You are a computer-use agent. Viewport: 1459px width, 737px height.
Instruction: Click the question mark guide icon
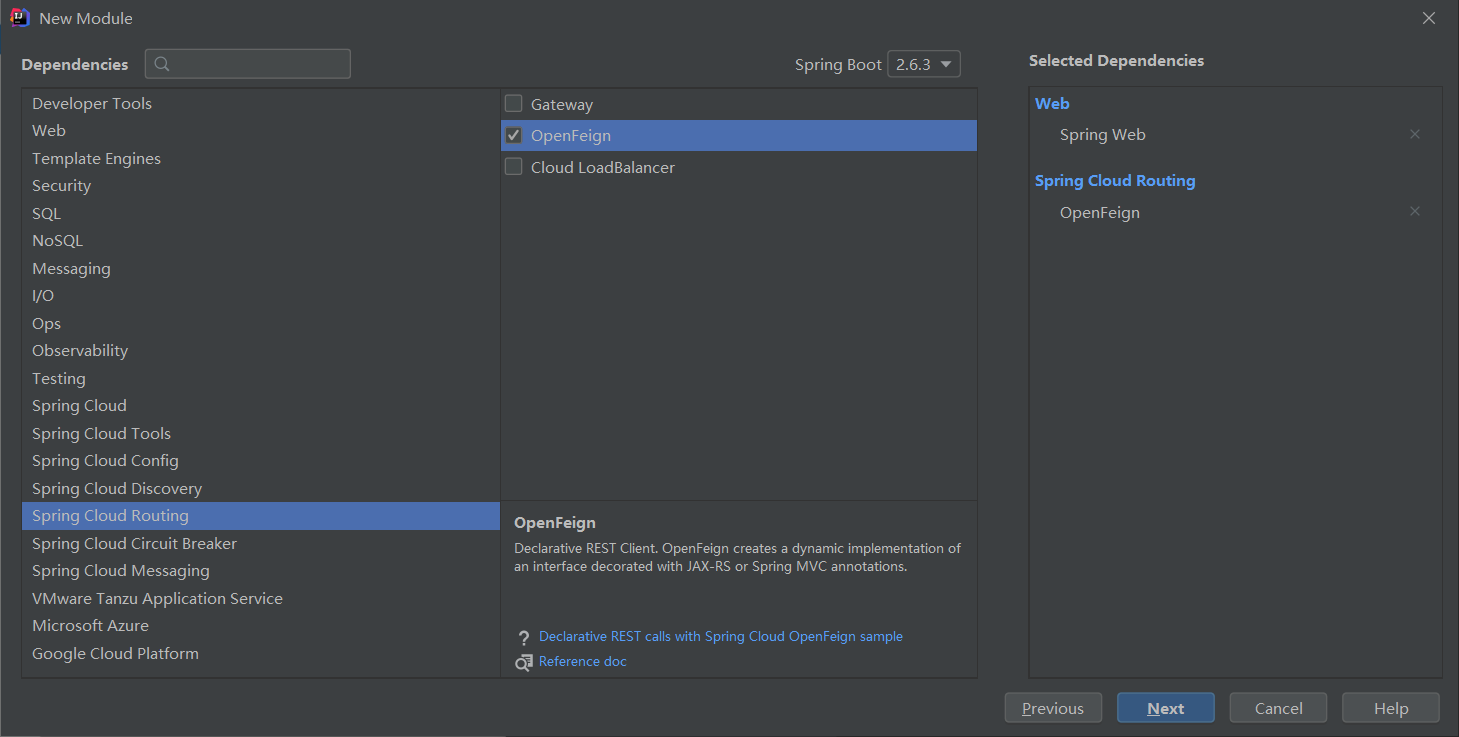point(523,637)
